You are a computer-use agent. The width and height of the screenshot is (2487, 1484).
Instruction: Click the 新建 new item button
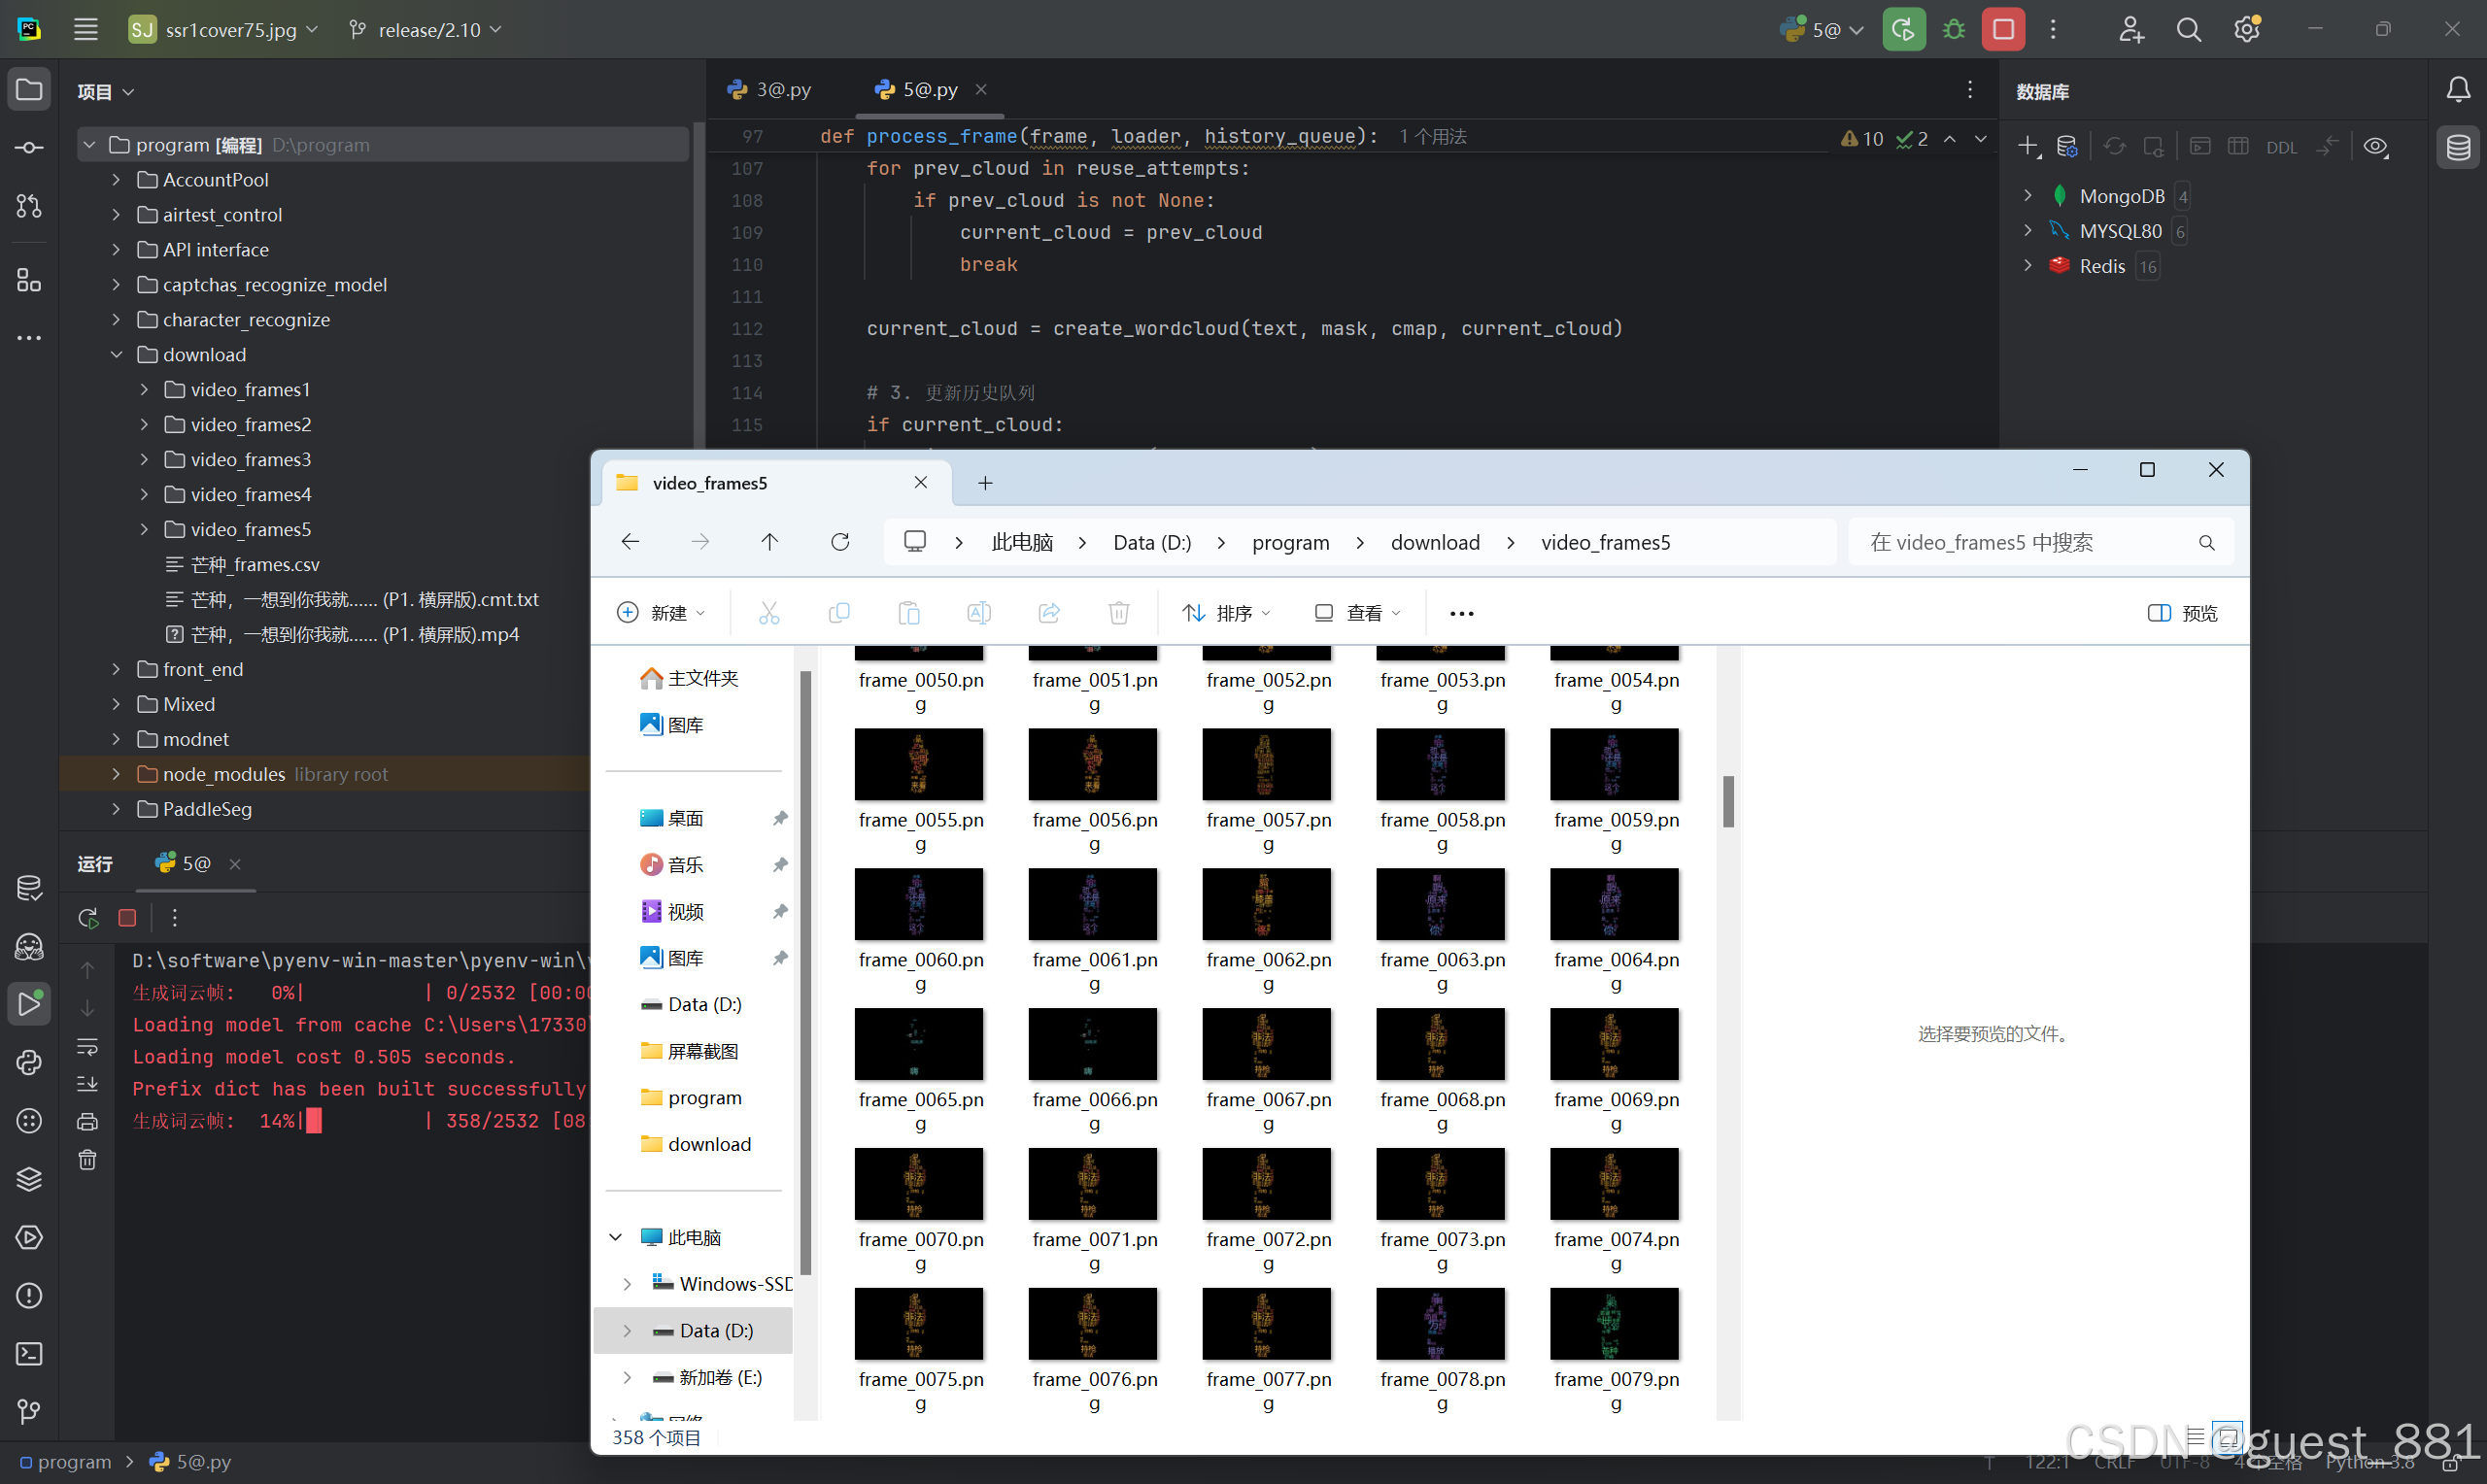coord(661,613)
